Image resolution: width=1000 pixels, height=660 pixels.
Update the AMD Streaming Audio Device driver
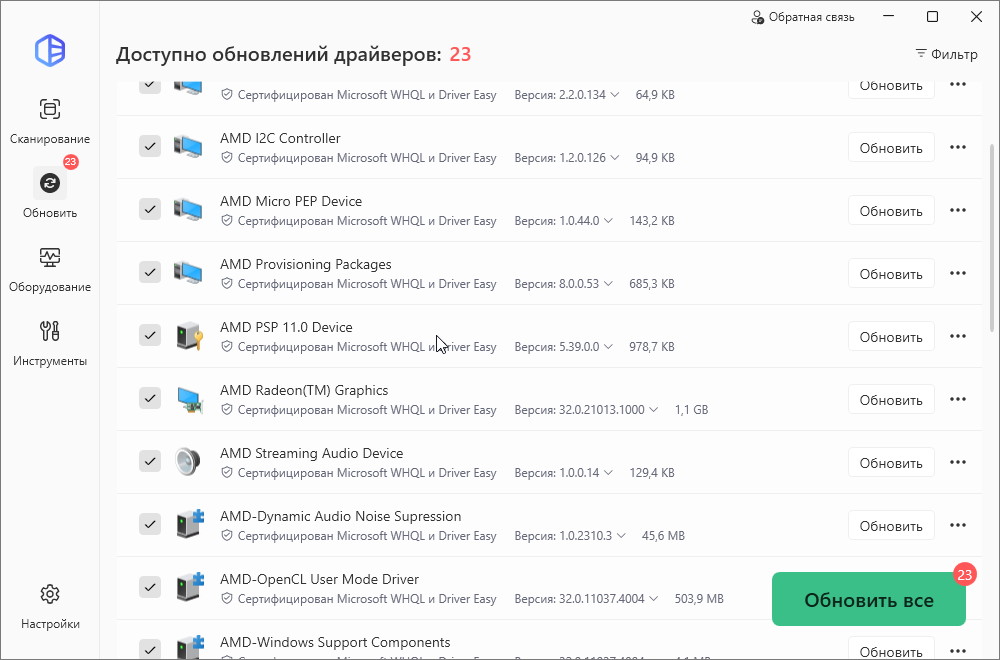pyautogui.click(x=891, y=464)
